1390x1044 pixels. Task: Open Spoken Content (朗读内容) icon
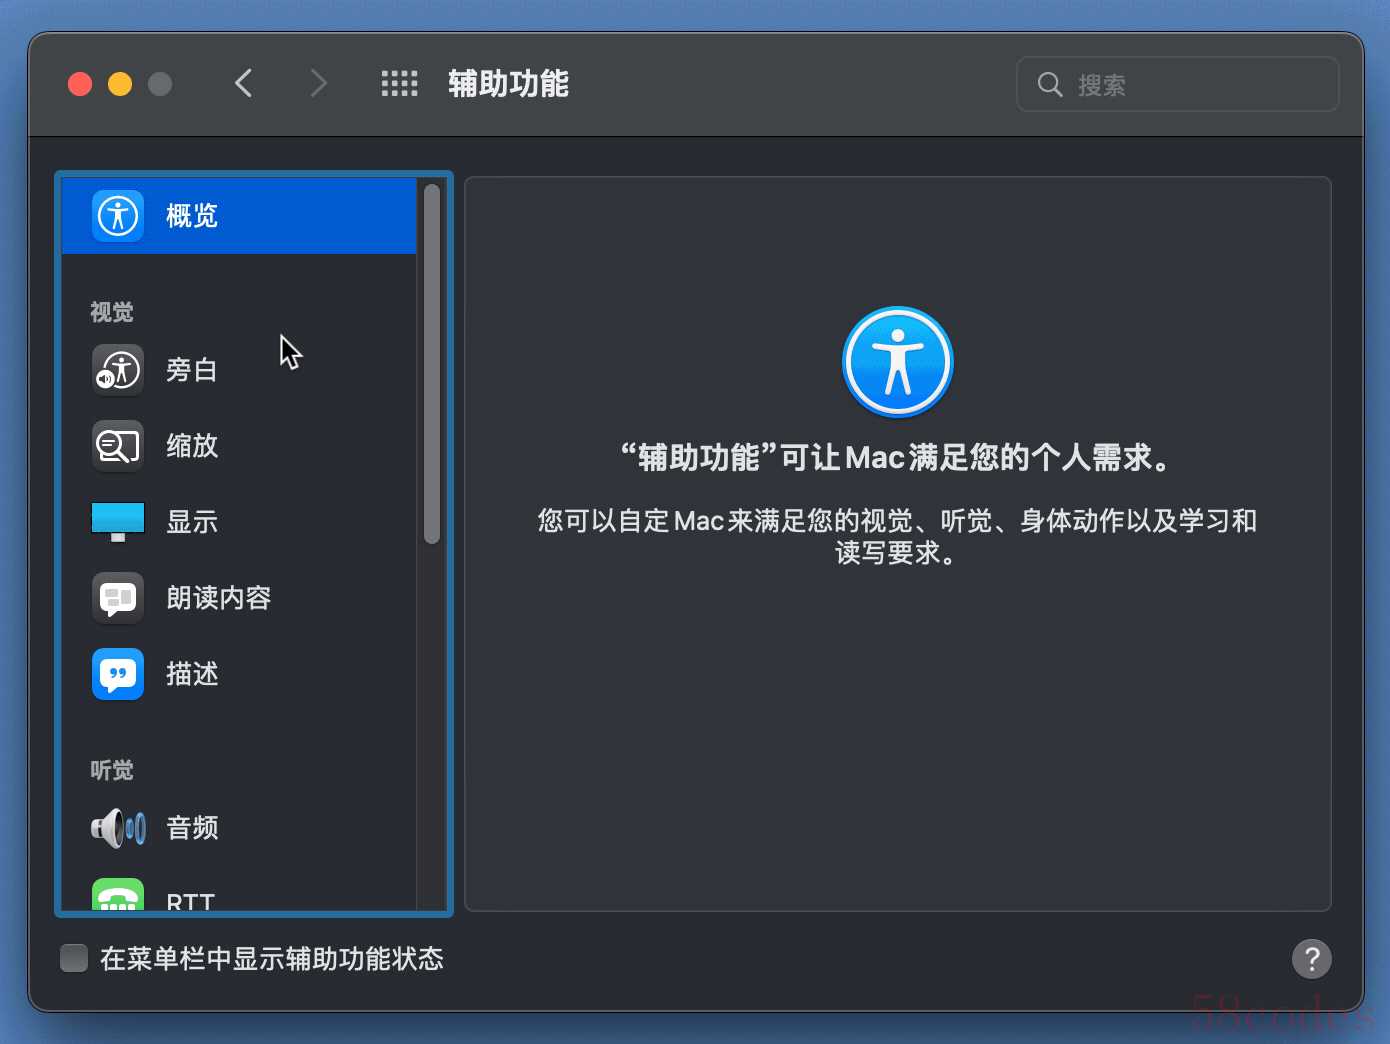coord(118,598)
